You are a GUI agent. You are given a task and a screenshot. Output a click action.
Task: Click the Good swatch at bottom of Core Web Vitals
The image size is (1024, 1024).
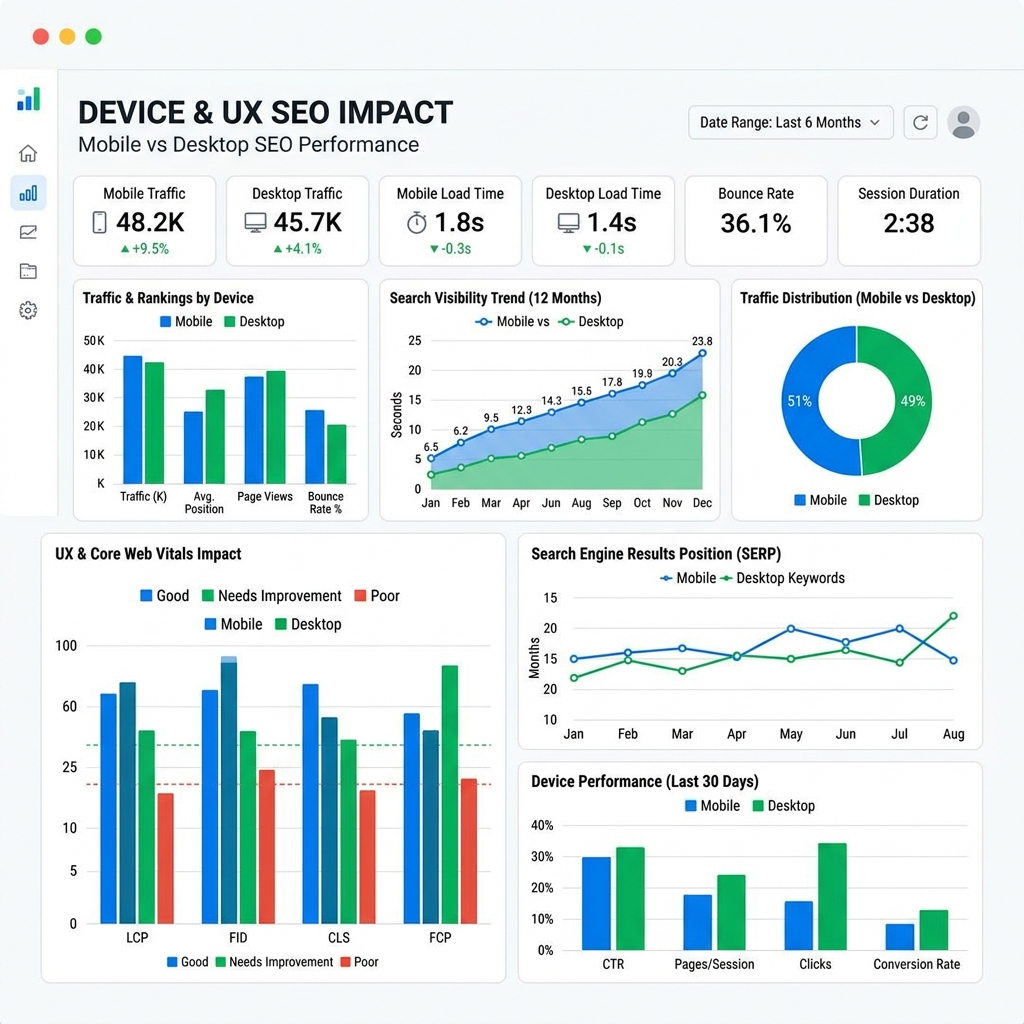172,962
